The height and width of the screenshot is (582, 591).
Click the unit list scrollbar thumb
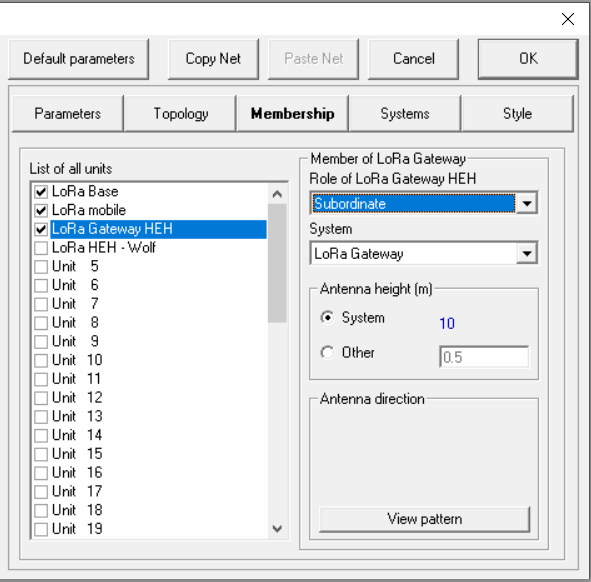point(277,263)
